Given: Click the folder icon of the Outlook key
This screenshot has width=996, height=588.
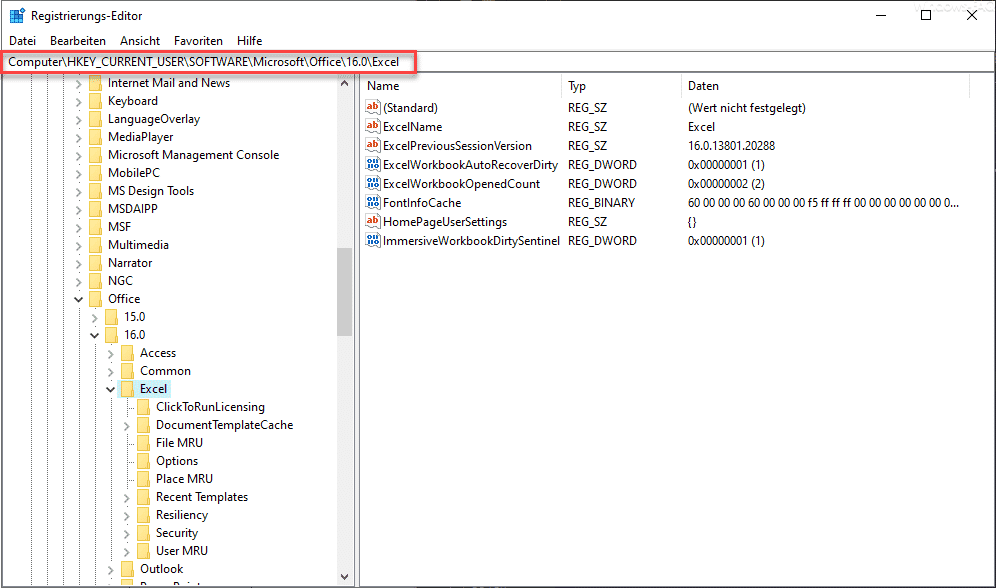Looking at the screenshot, I should (127, 568).
